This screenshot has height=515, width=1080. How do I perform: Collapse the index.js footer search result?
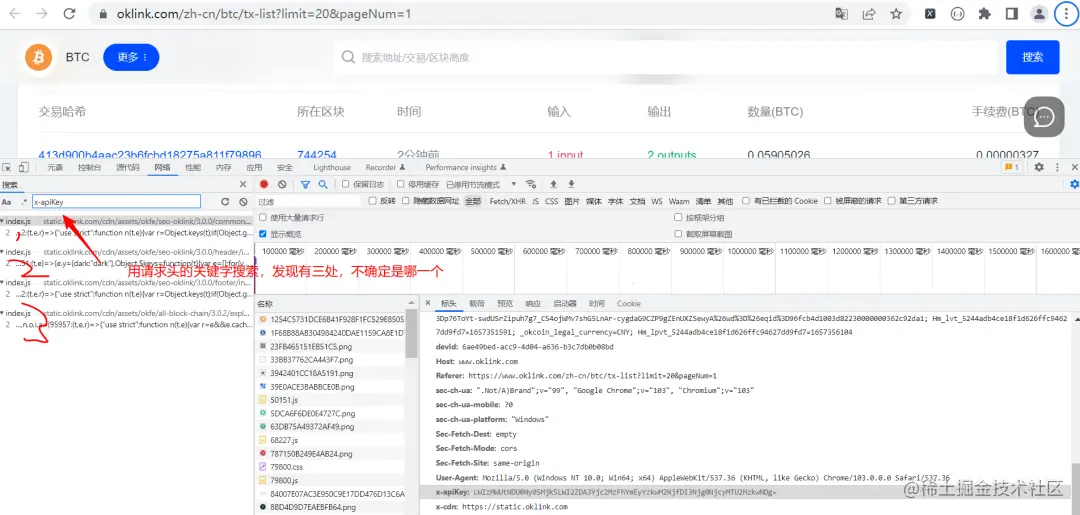click(x=3, y=282)
